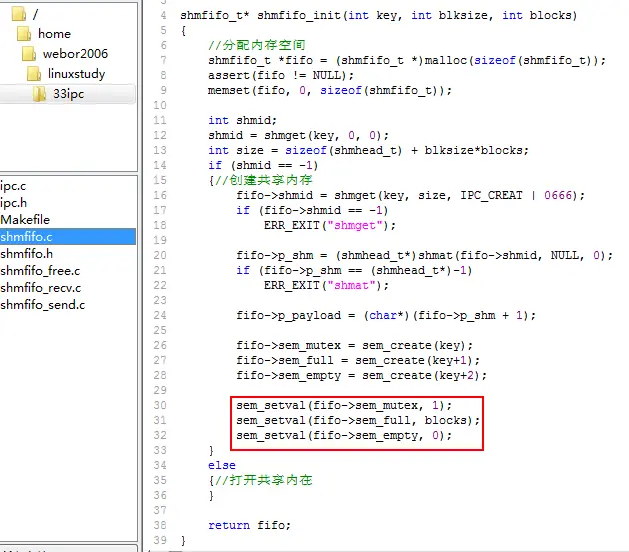Open ipc.c in file list
Screen dimensions: 629x552
(13, 186)
